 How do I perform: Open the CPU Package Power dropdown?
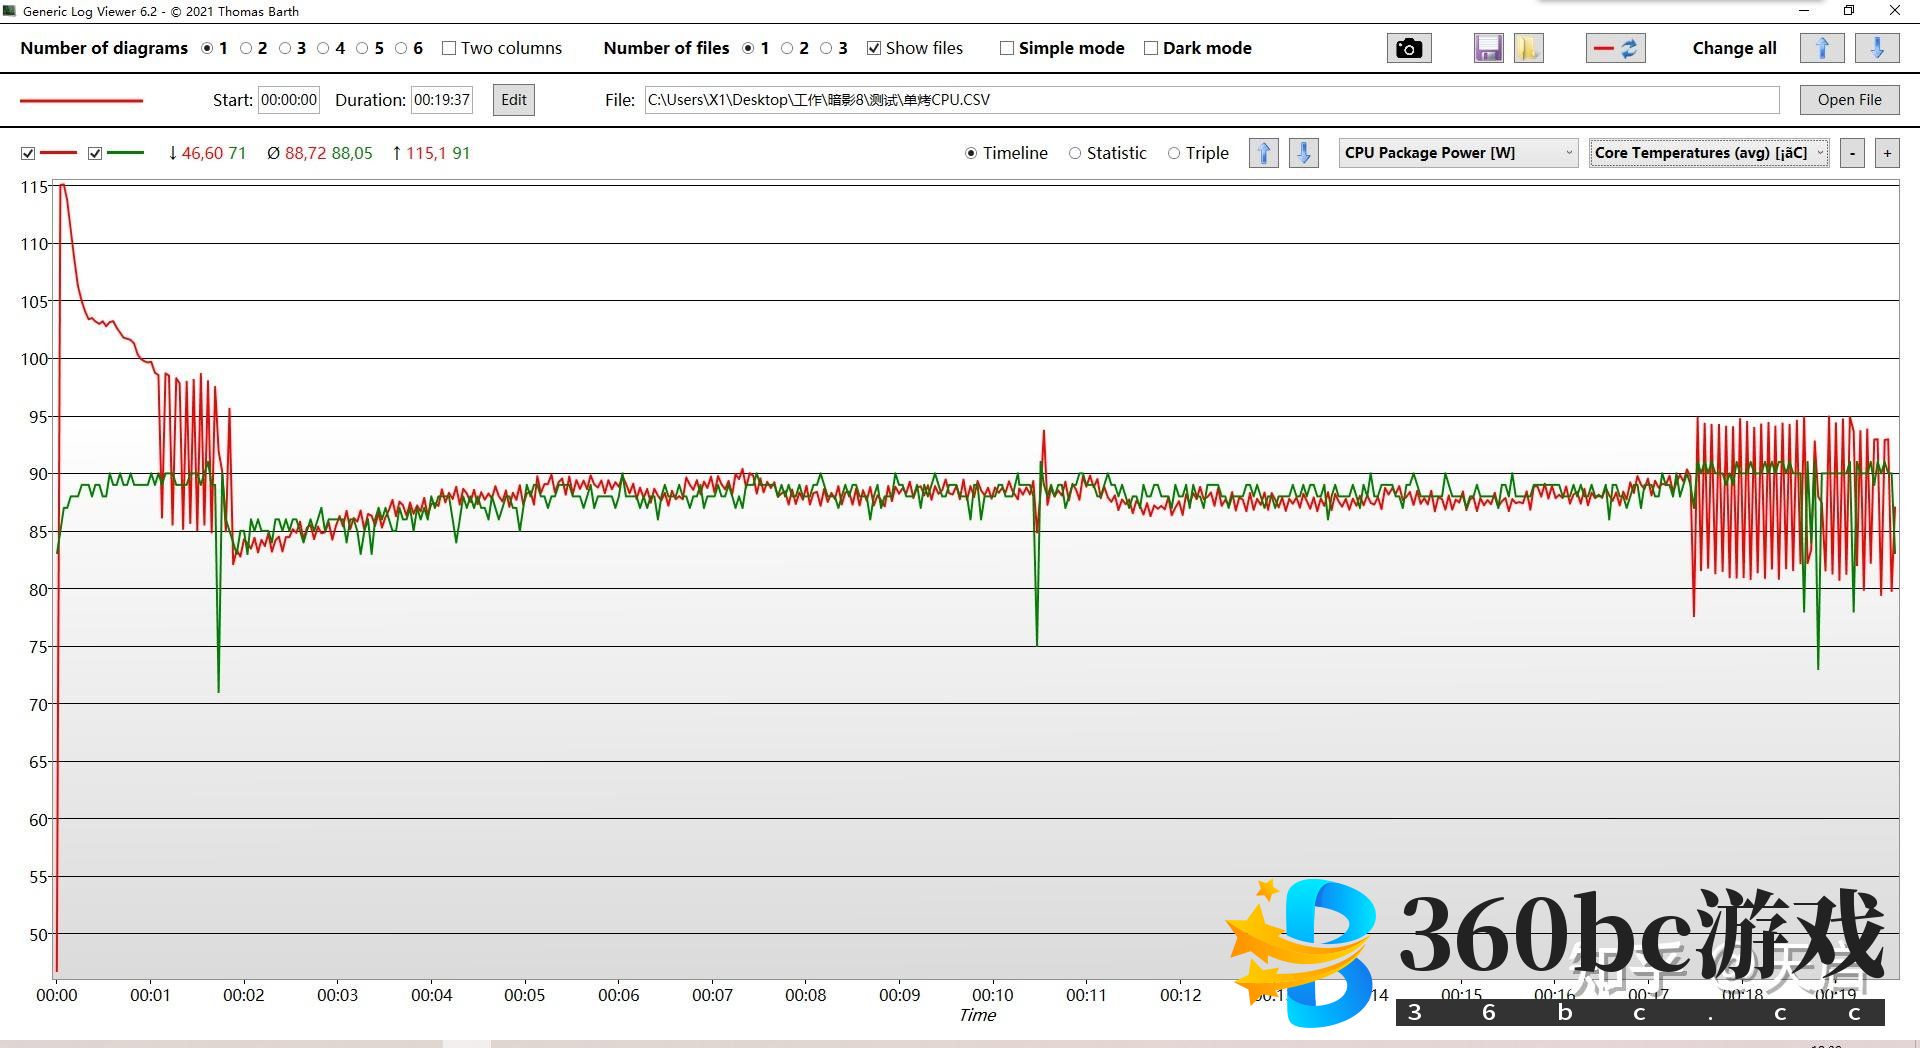tap(1458, 153)
